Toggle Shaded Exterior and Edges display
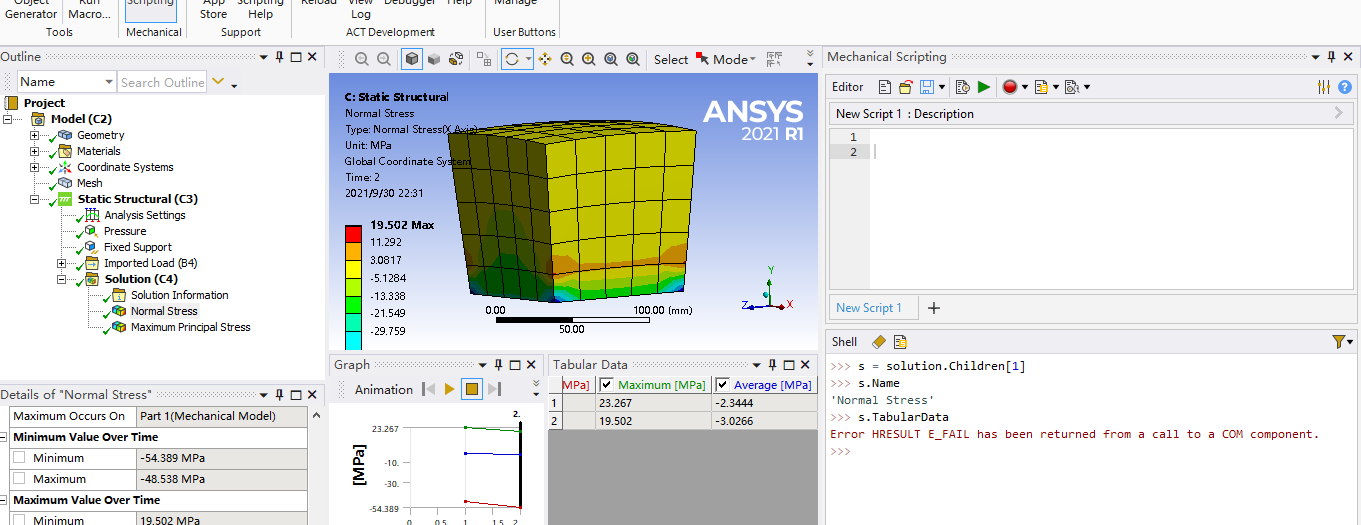 click(x=412, y=60)
